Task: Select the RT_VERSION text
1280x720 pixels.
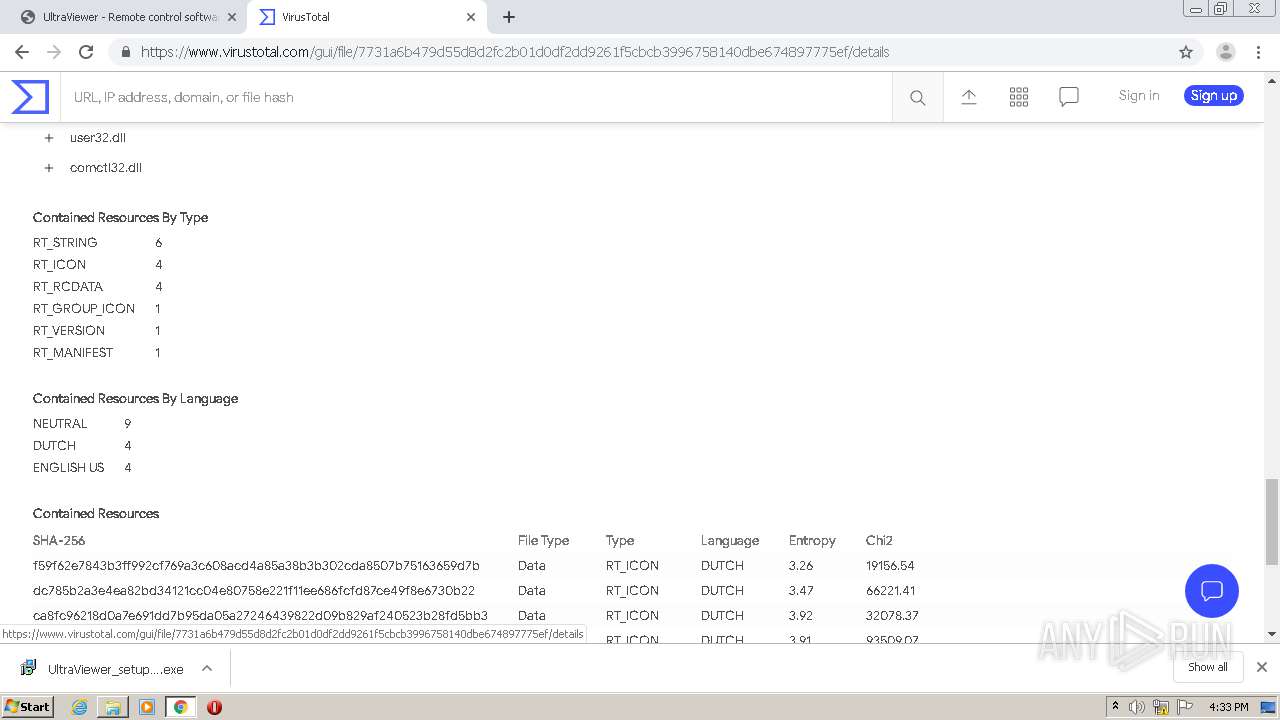Action: tap(69, 331)
